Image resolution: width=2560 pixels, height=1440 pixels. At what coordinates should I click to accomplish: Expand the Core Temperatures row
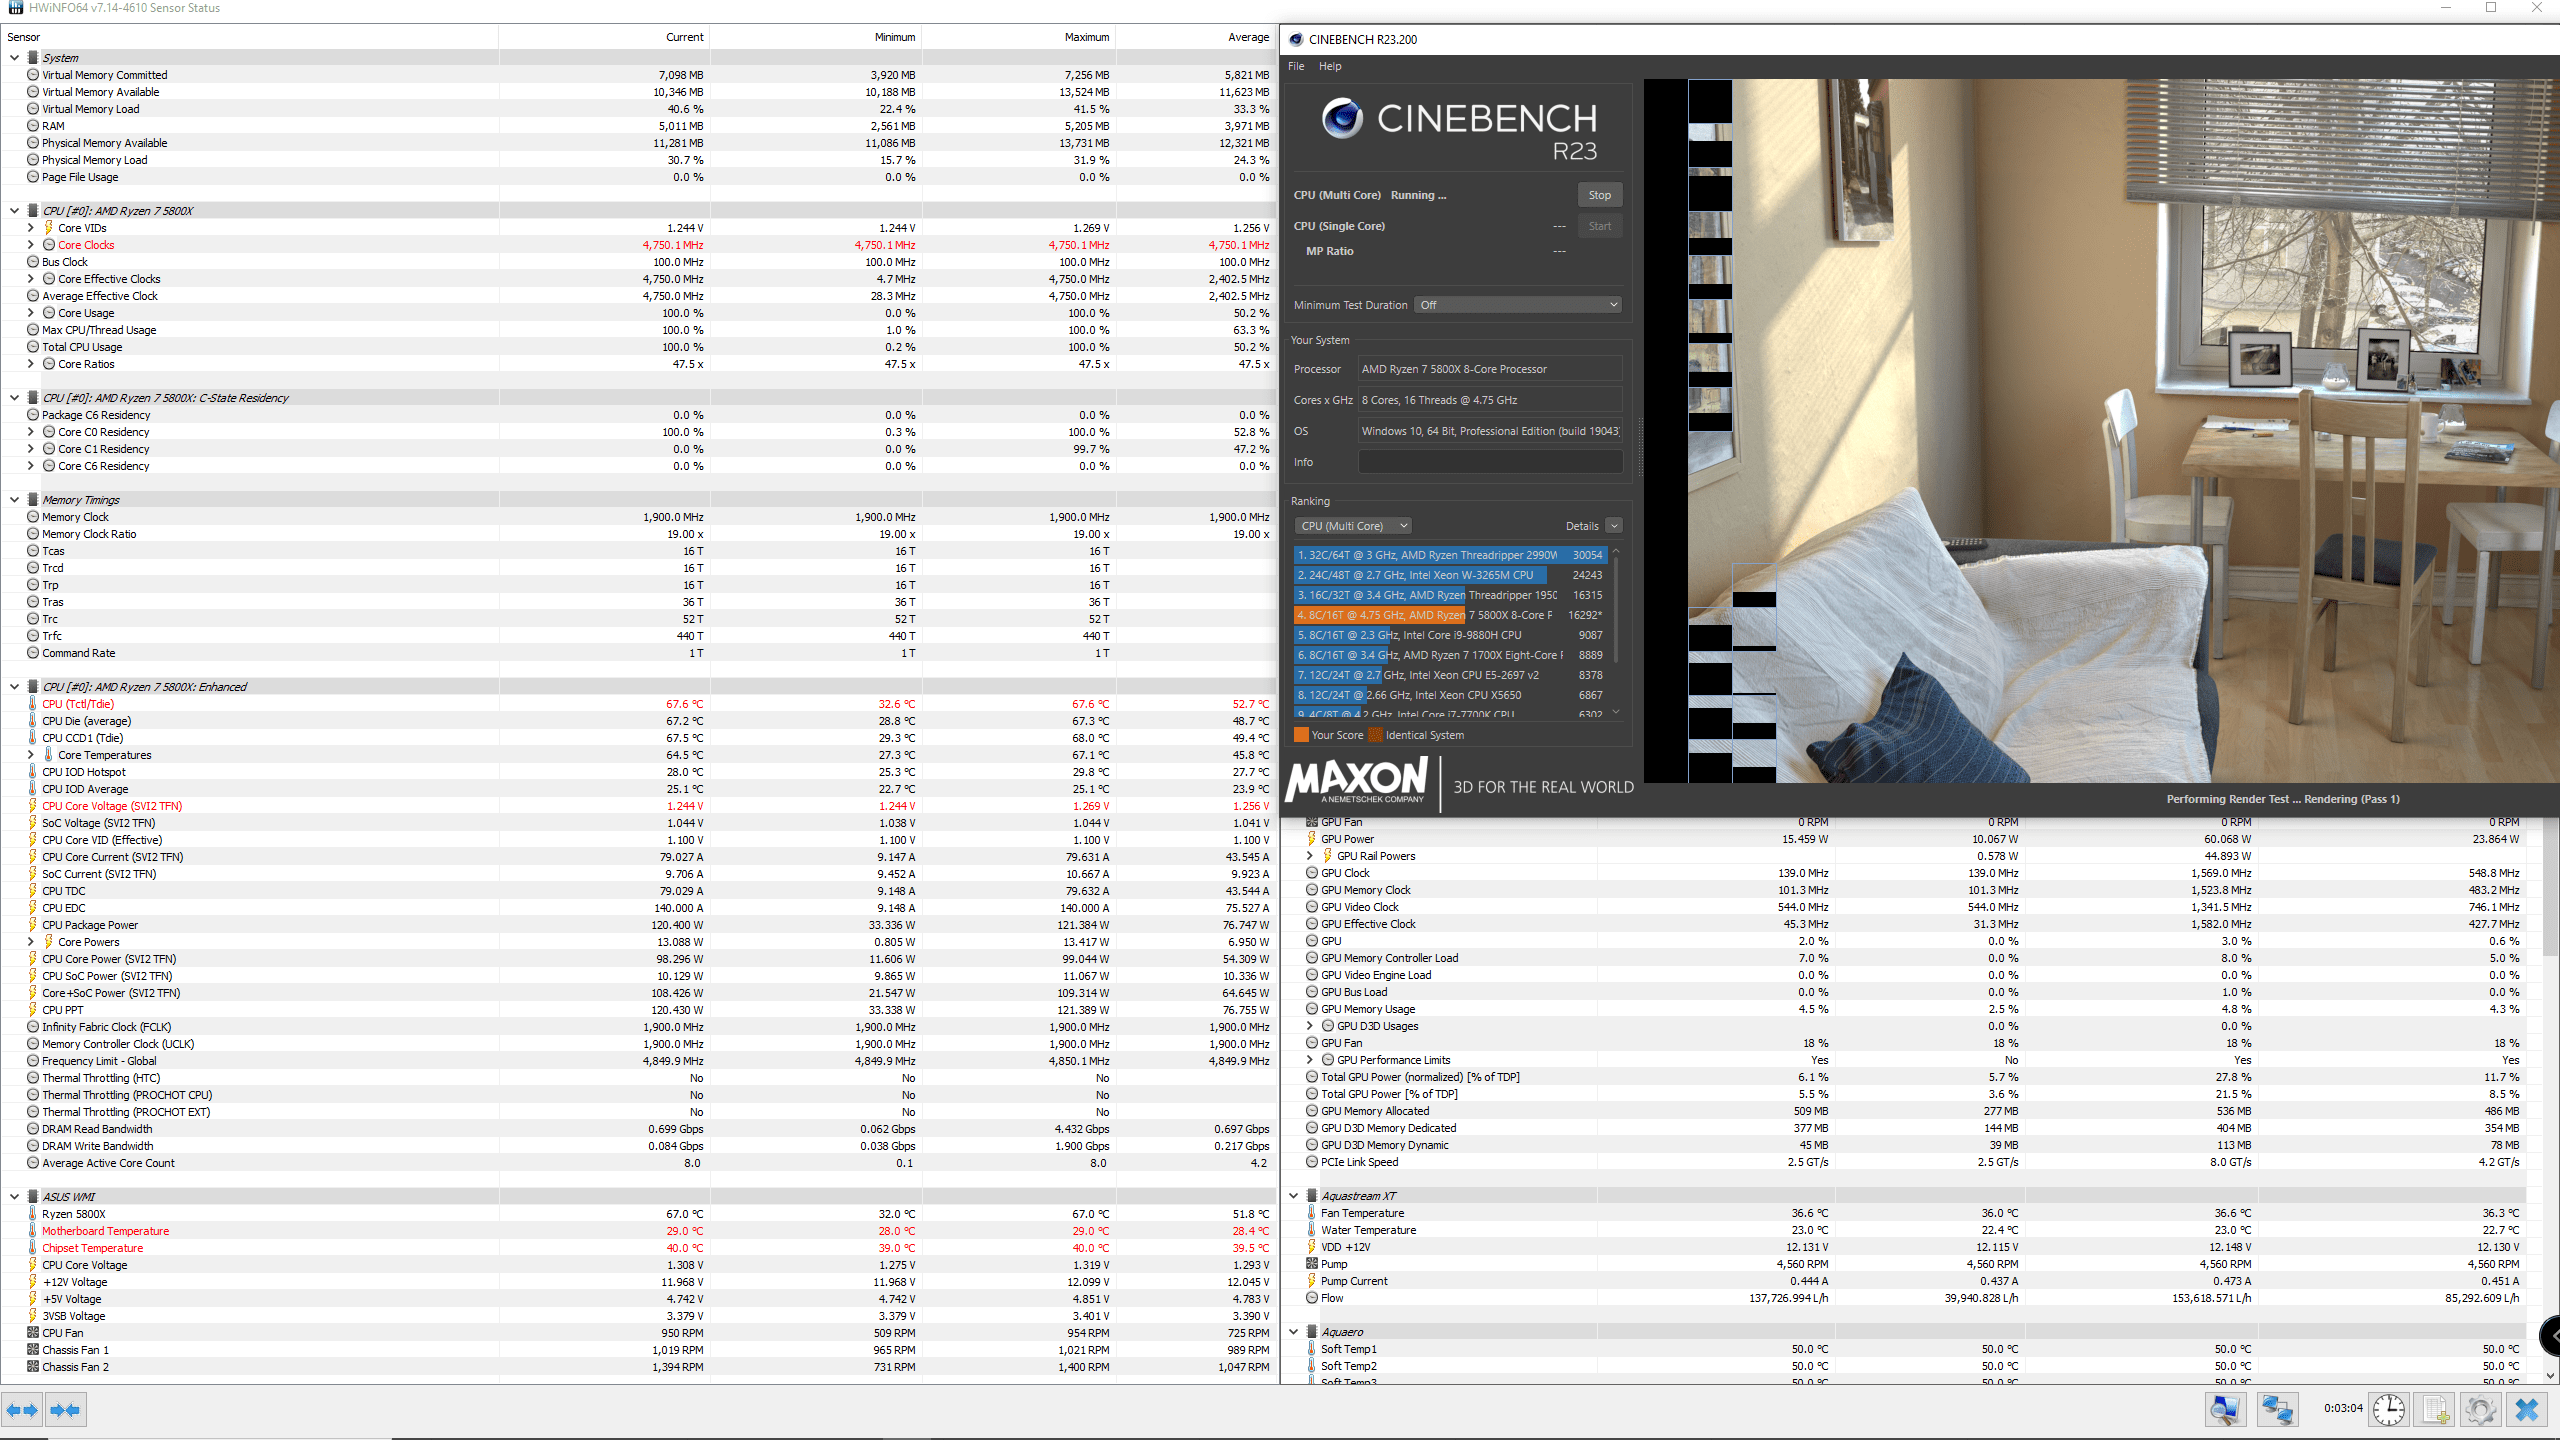[30, 755]
